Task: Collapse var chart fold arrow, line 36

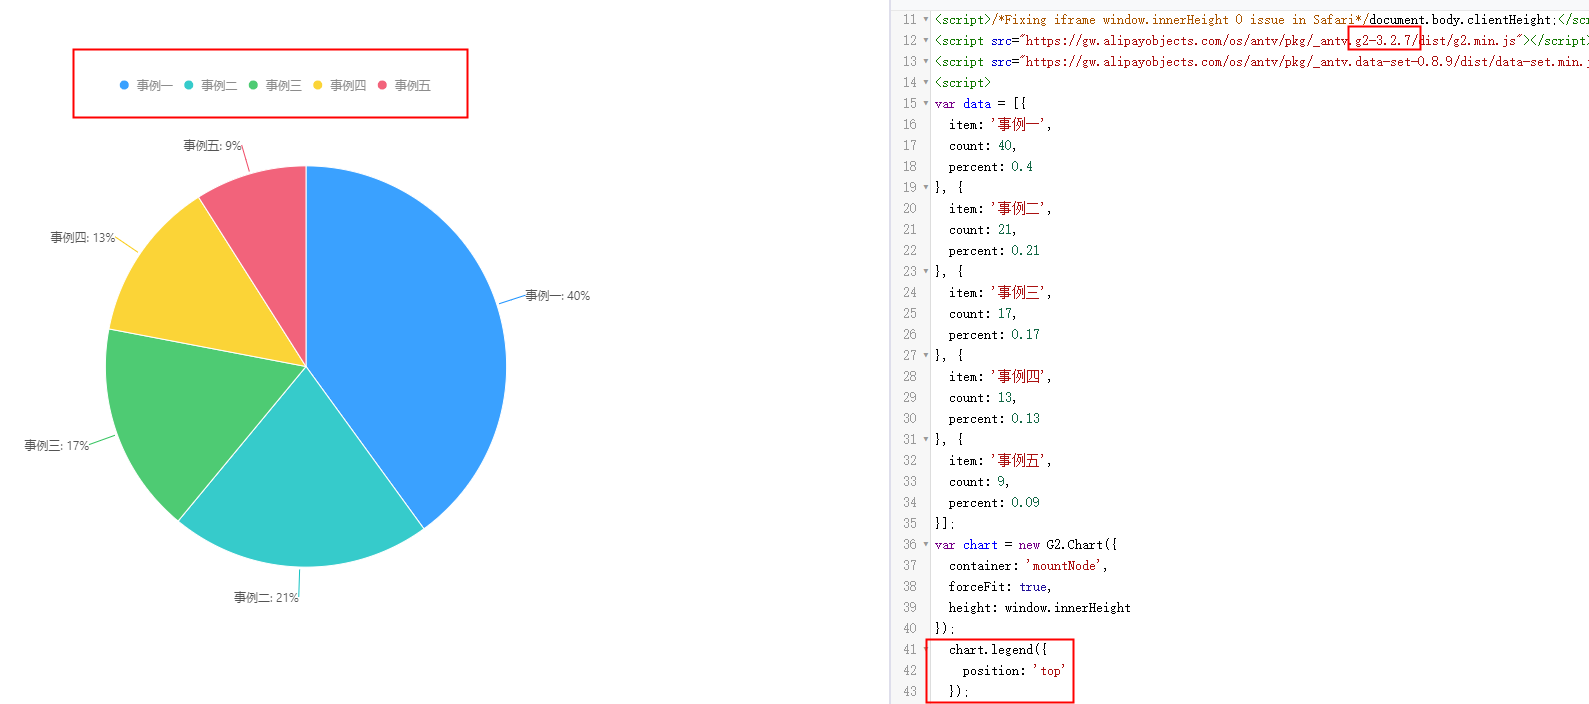Action: coord(926,545)
